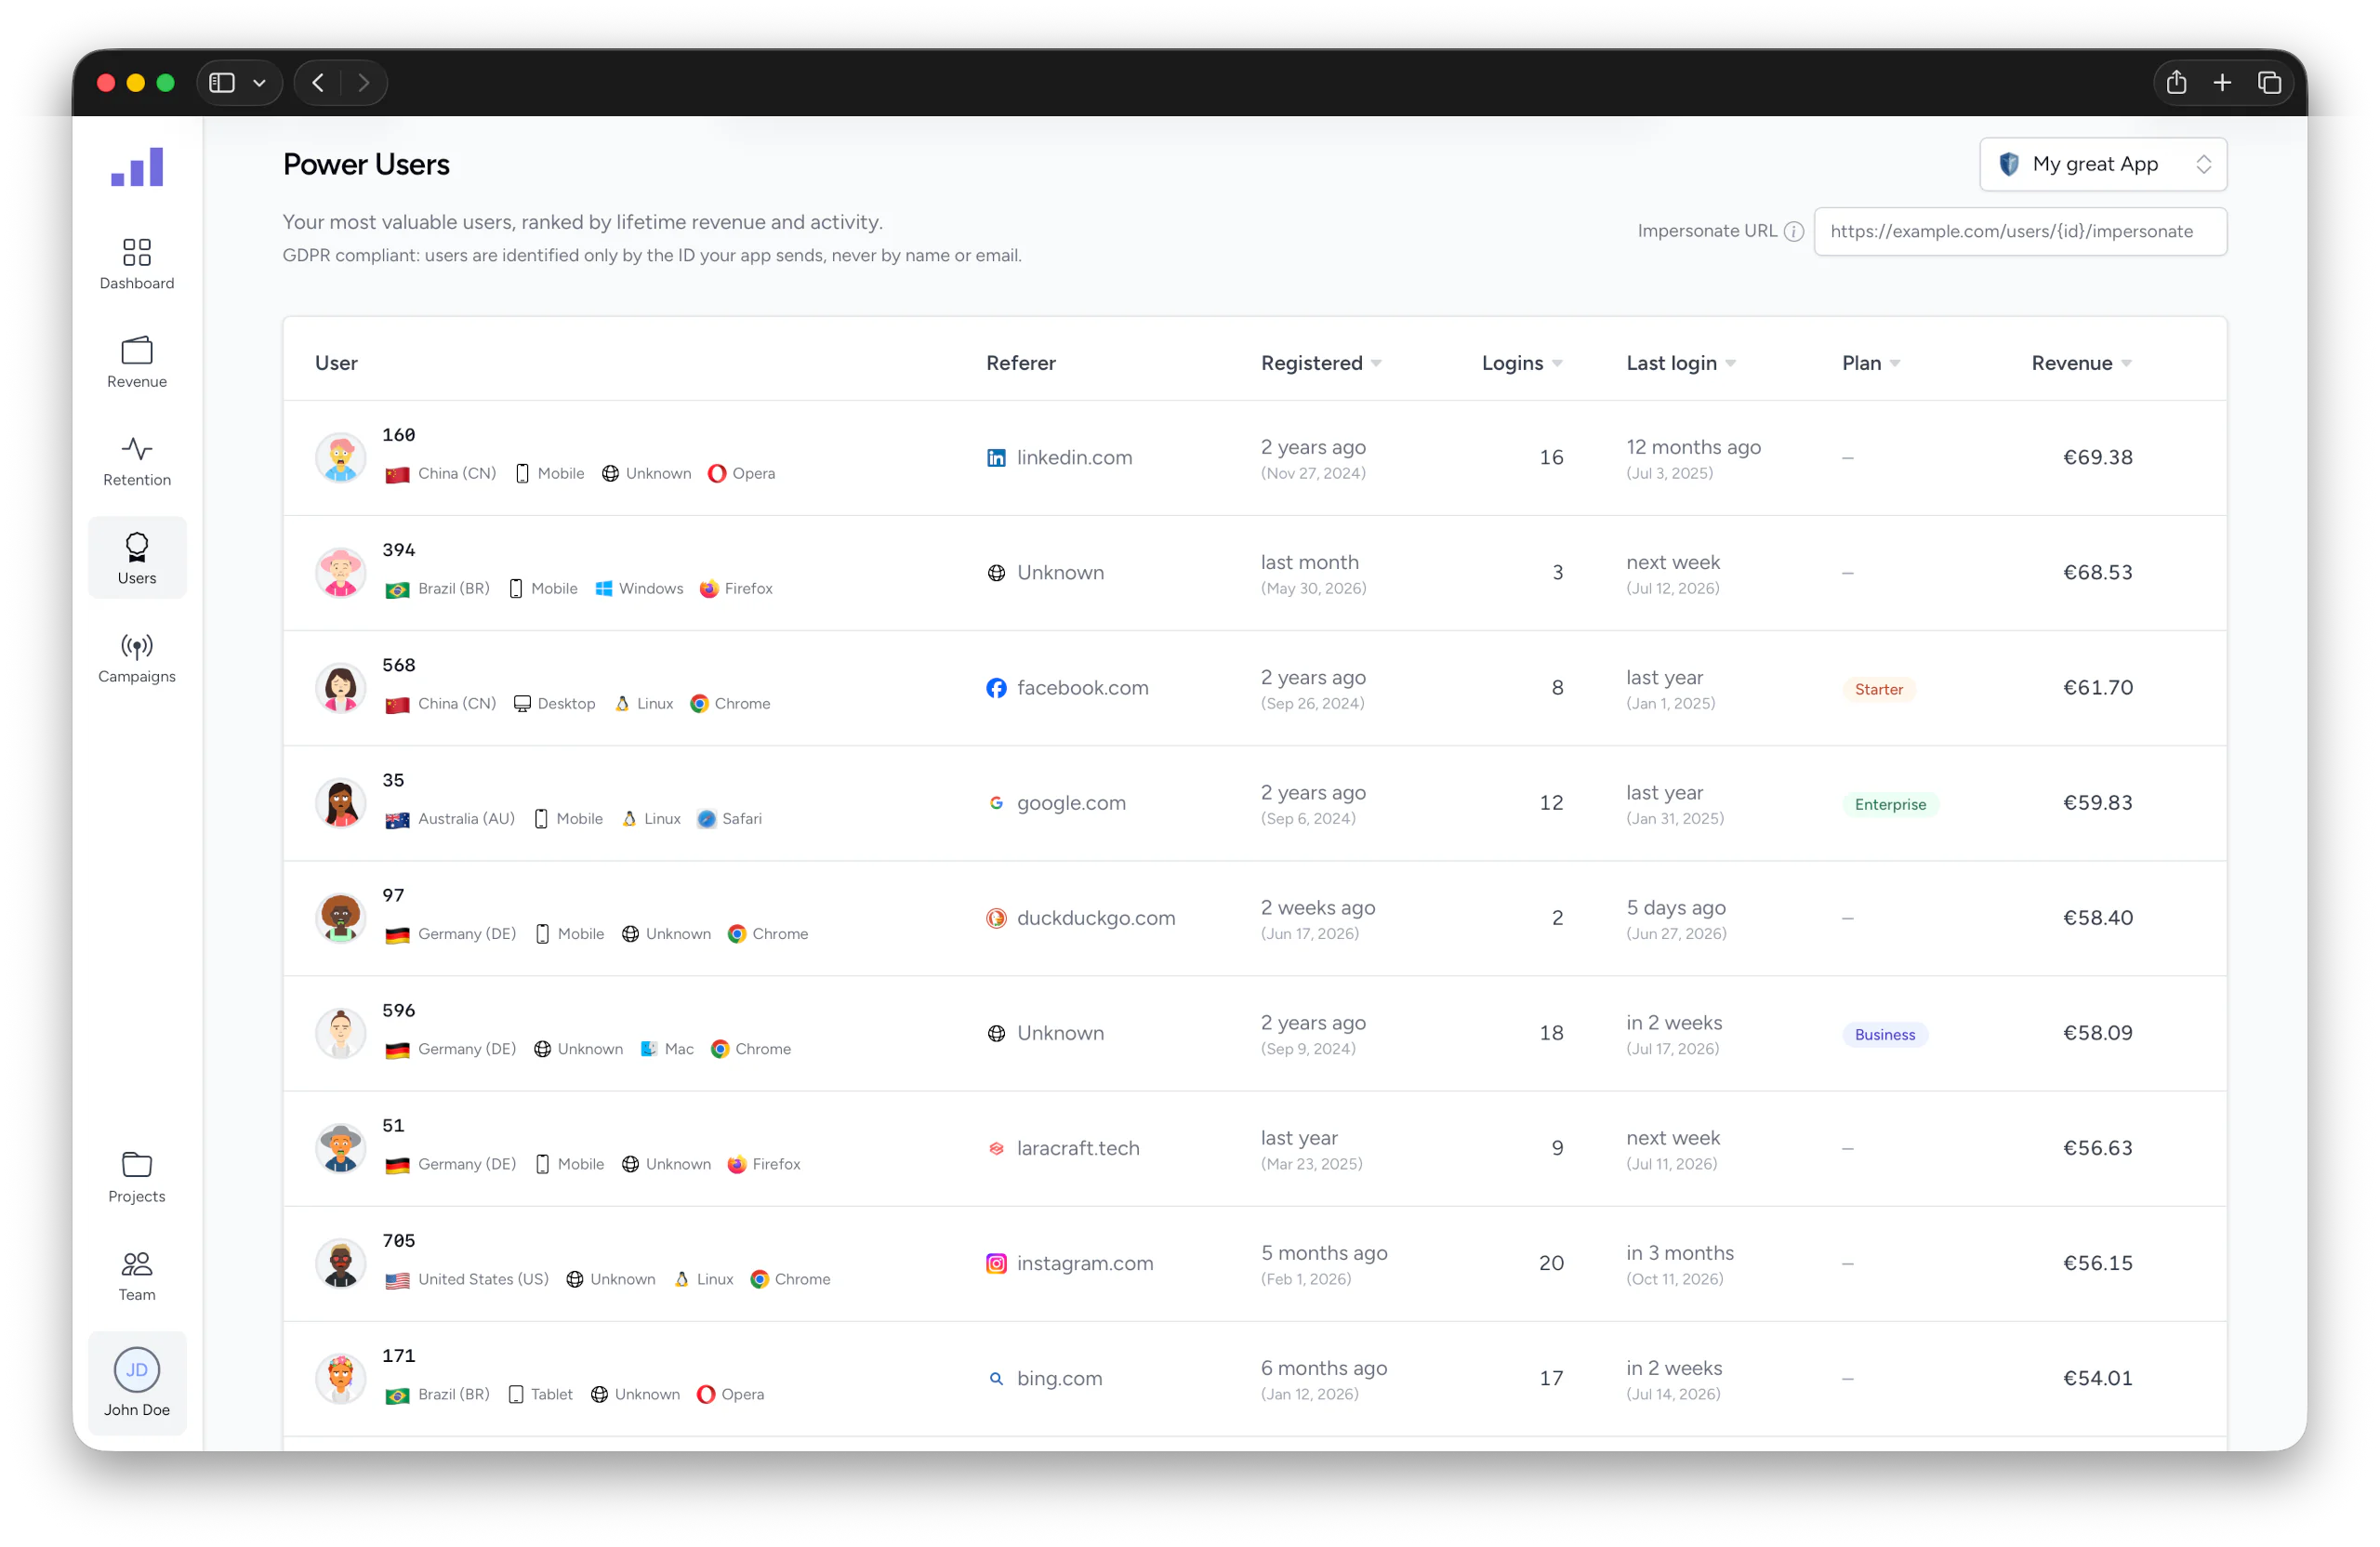Click the avatar of user 705
Image resolution: width=2380 pixels, height=1547 pixels.
pyautogui.click(x=341, y=1263)
